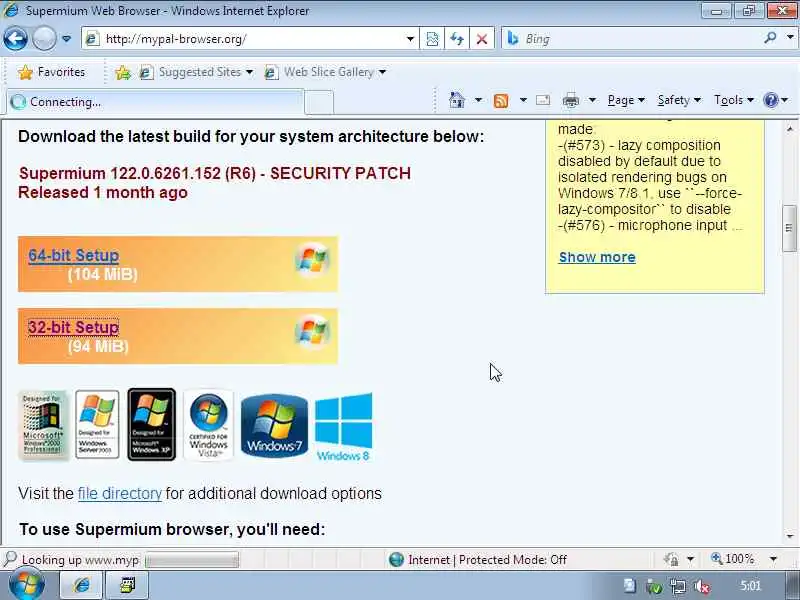The image size is (800, 600).
Task: Expand the Print dropdown arrow
Action: [x=592, y=100]
